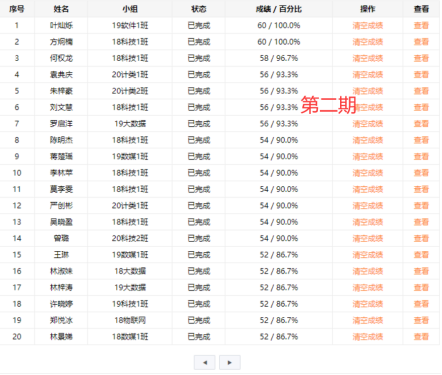Image resolution: width=442 pixels, height=375 pixels.
Task: Click 清空成绩 in row 4
Action: coord(368,74)
